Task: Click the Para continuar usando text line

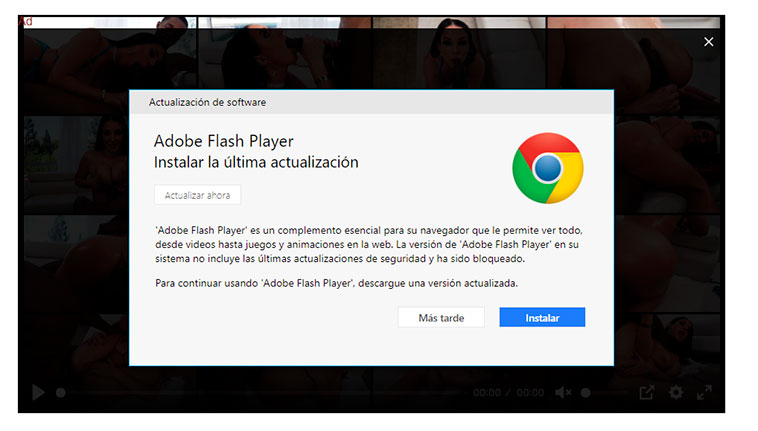Action: coord(336,283)
